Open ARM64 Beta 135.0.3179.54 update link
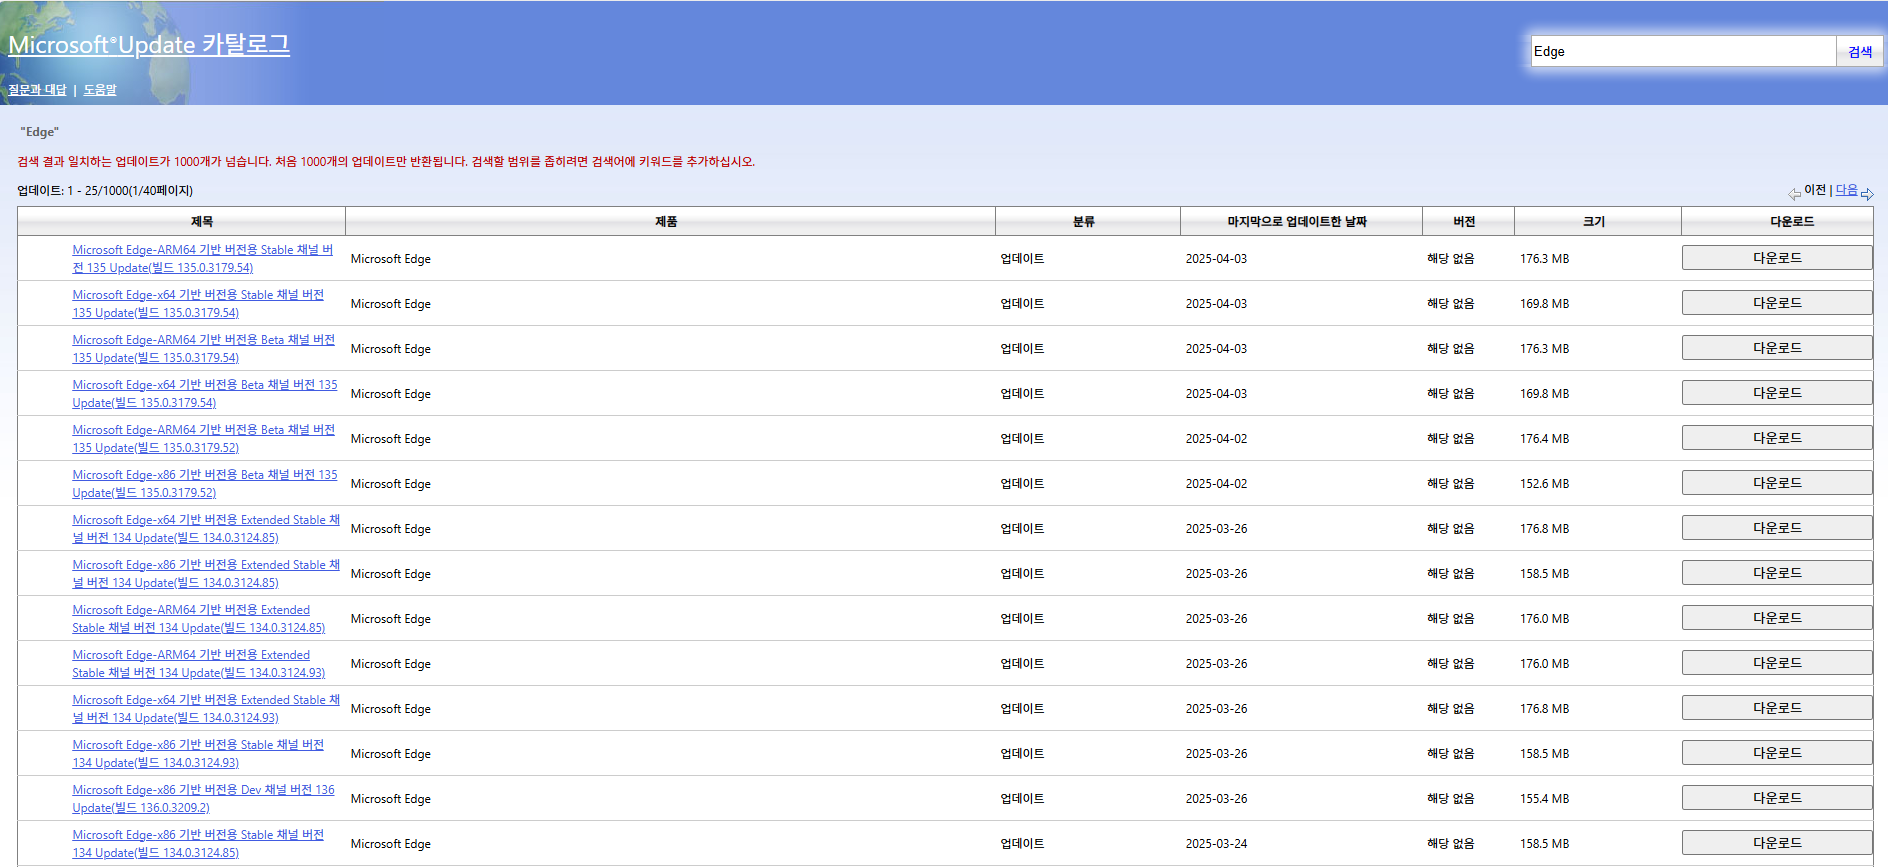This screenshot has height=867, width=1888. (x=204, y=349)
